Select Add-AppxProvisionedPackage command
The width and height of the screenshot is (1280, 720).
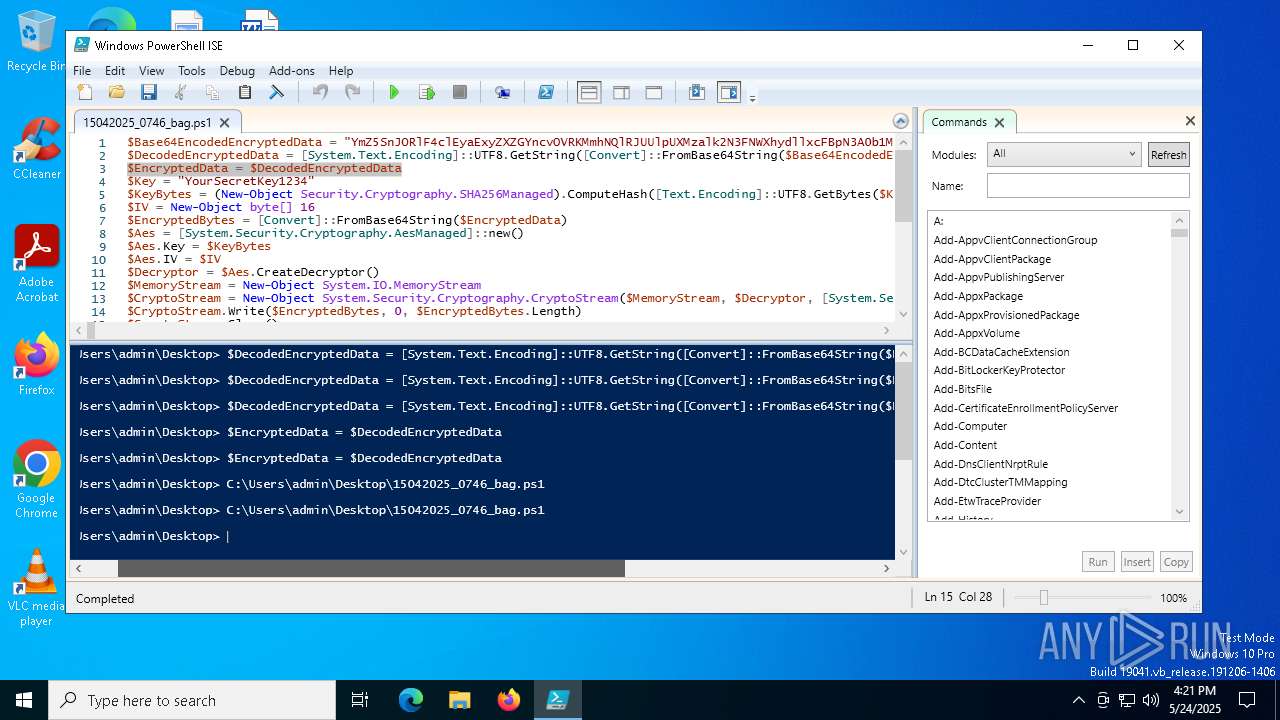(1006, 315)
